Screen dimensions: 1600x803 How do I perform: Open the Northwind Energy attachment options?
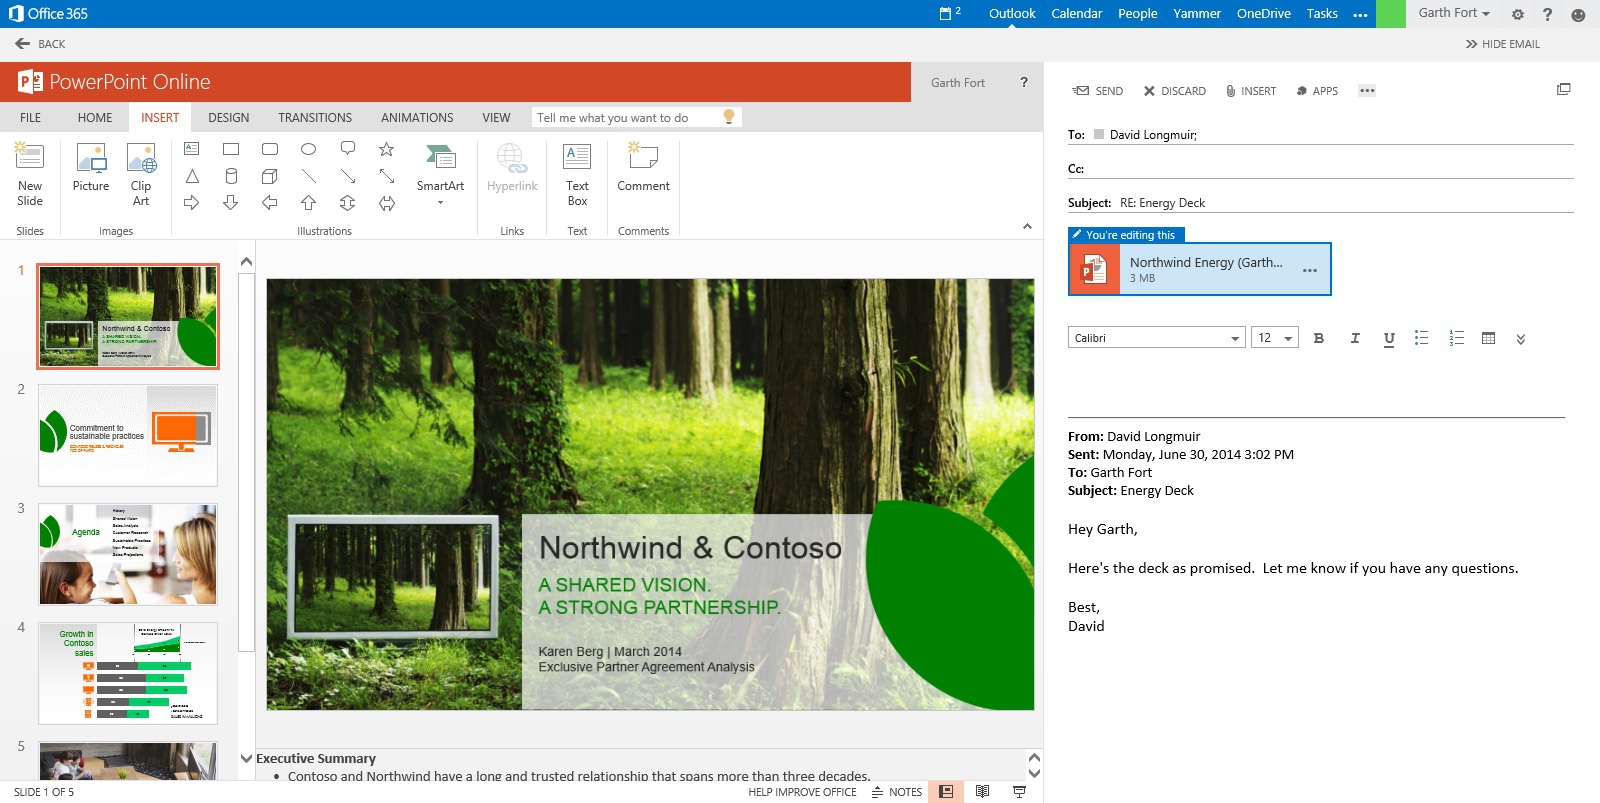1310,270
